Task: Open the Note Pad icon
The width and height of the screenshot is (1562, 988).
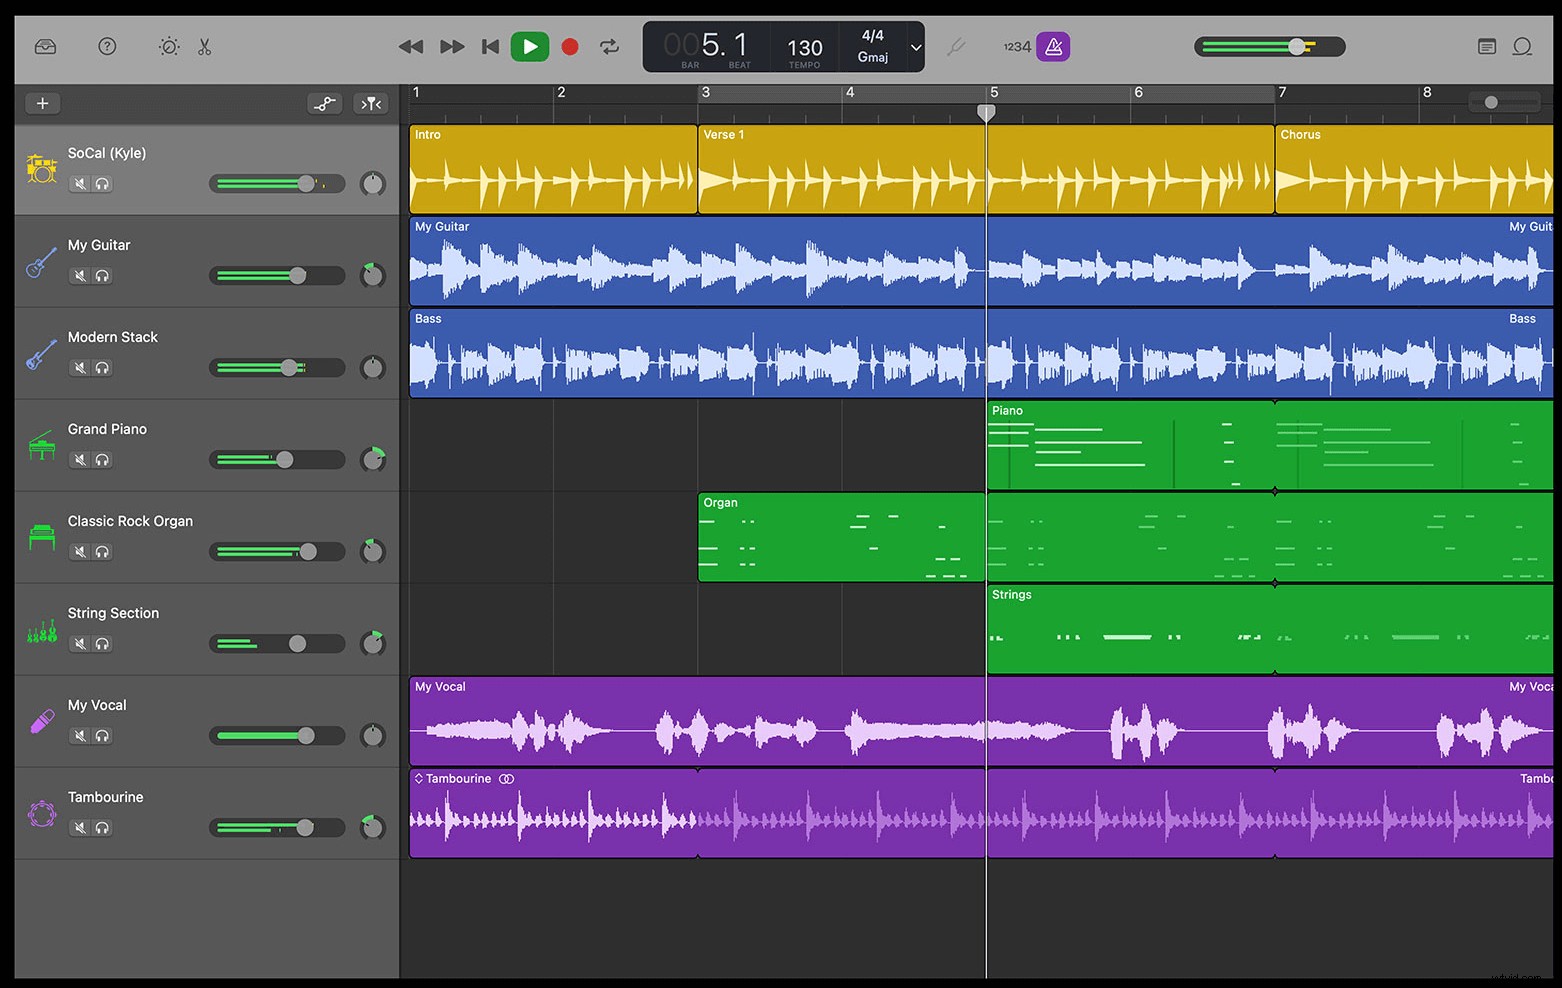Action: coord(1484,46)
